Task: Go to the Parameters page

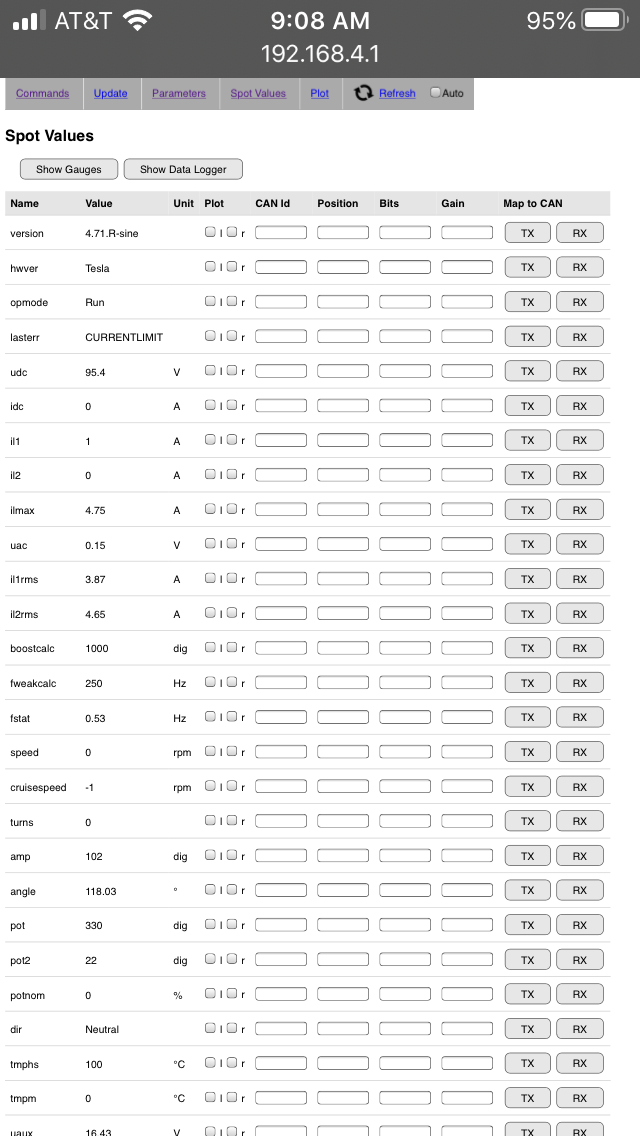Action: (179, 93)
